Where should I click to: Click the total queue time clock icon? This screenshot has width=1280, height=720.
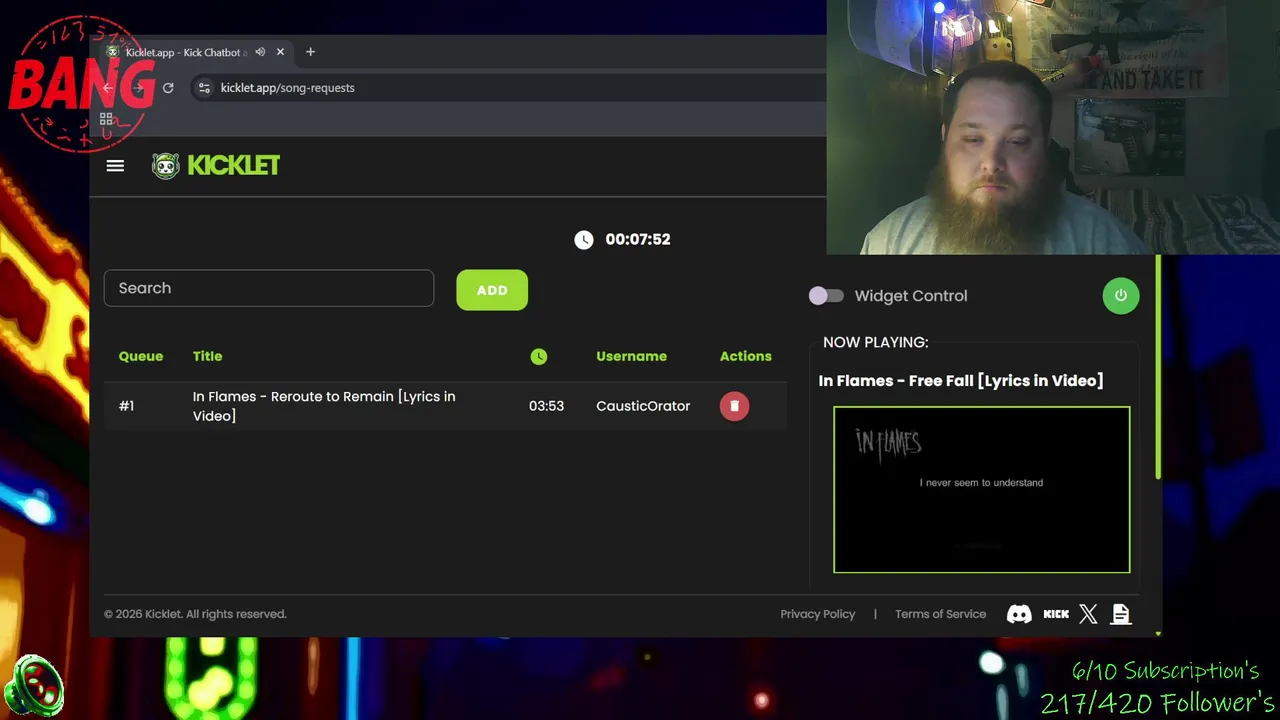click(584, 239)
